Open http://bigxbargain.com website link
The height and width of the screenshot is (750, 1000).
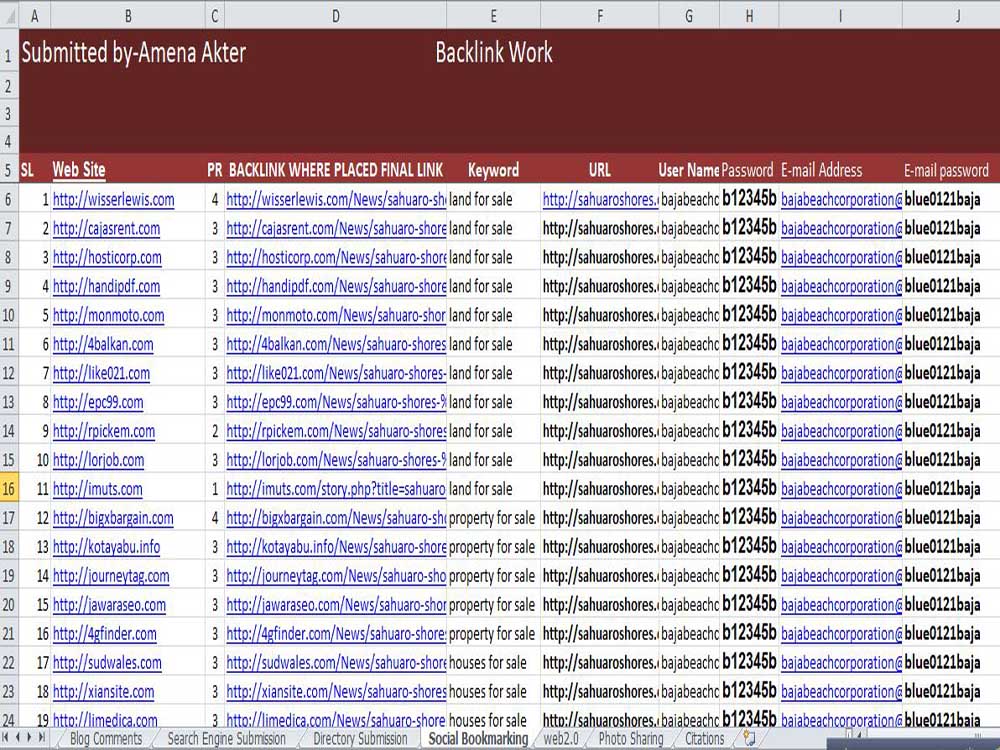pos(113,518)
